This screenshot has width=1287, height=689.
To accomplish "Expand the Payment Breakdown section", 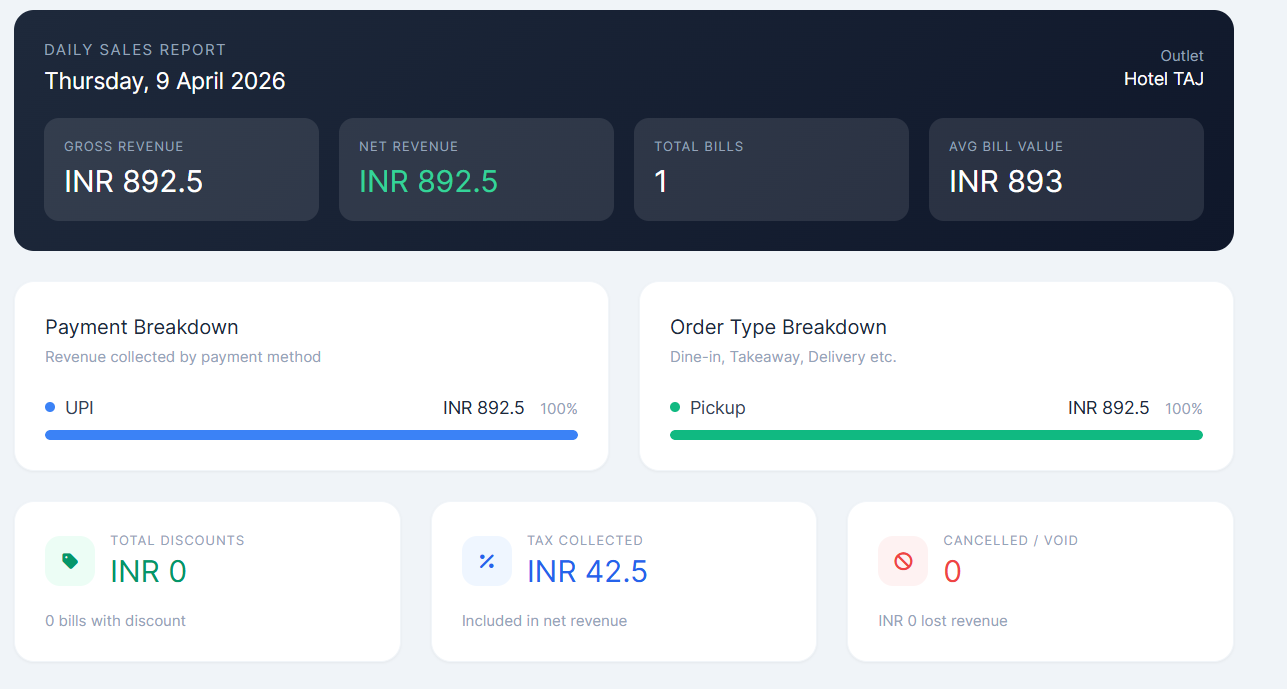I will pyautogui.click(x=141, y=327).
